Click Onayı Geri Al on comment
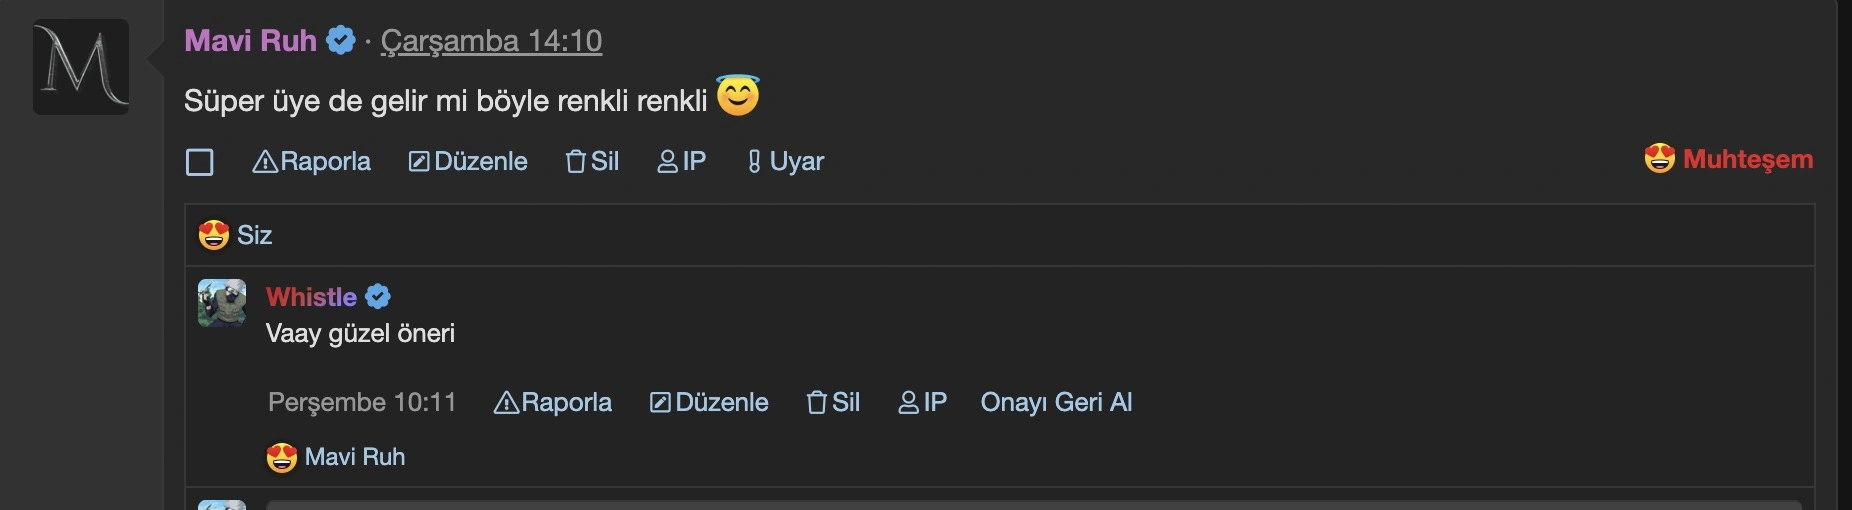This screenshot has width=1852, height=510. pos(1056,403)
